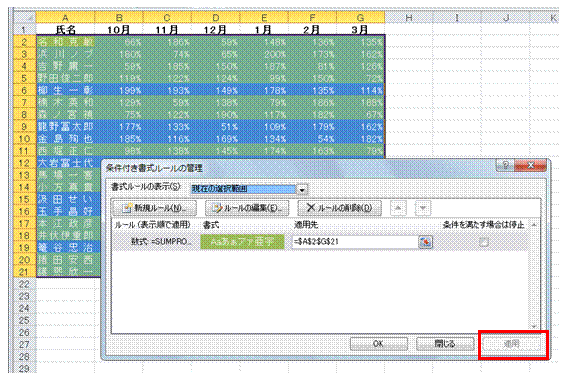Click the move rule down arrow

423,208
